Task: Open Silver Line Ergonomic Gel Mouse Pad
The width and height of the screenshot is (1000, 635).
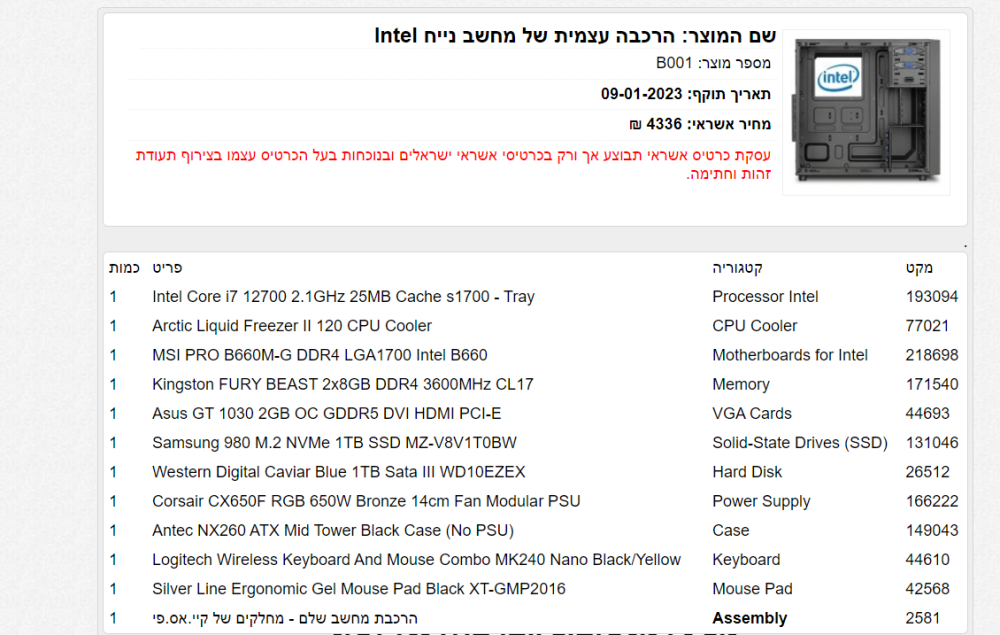Action: (358, 589)
